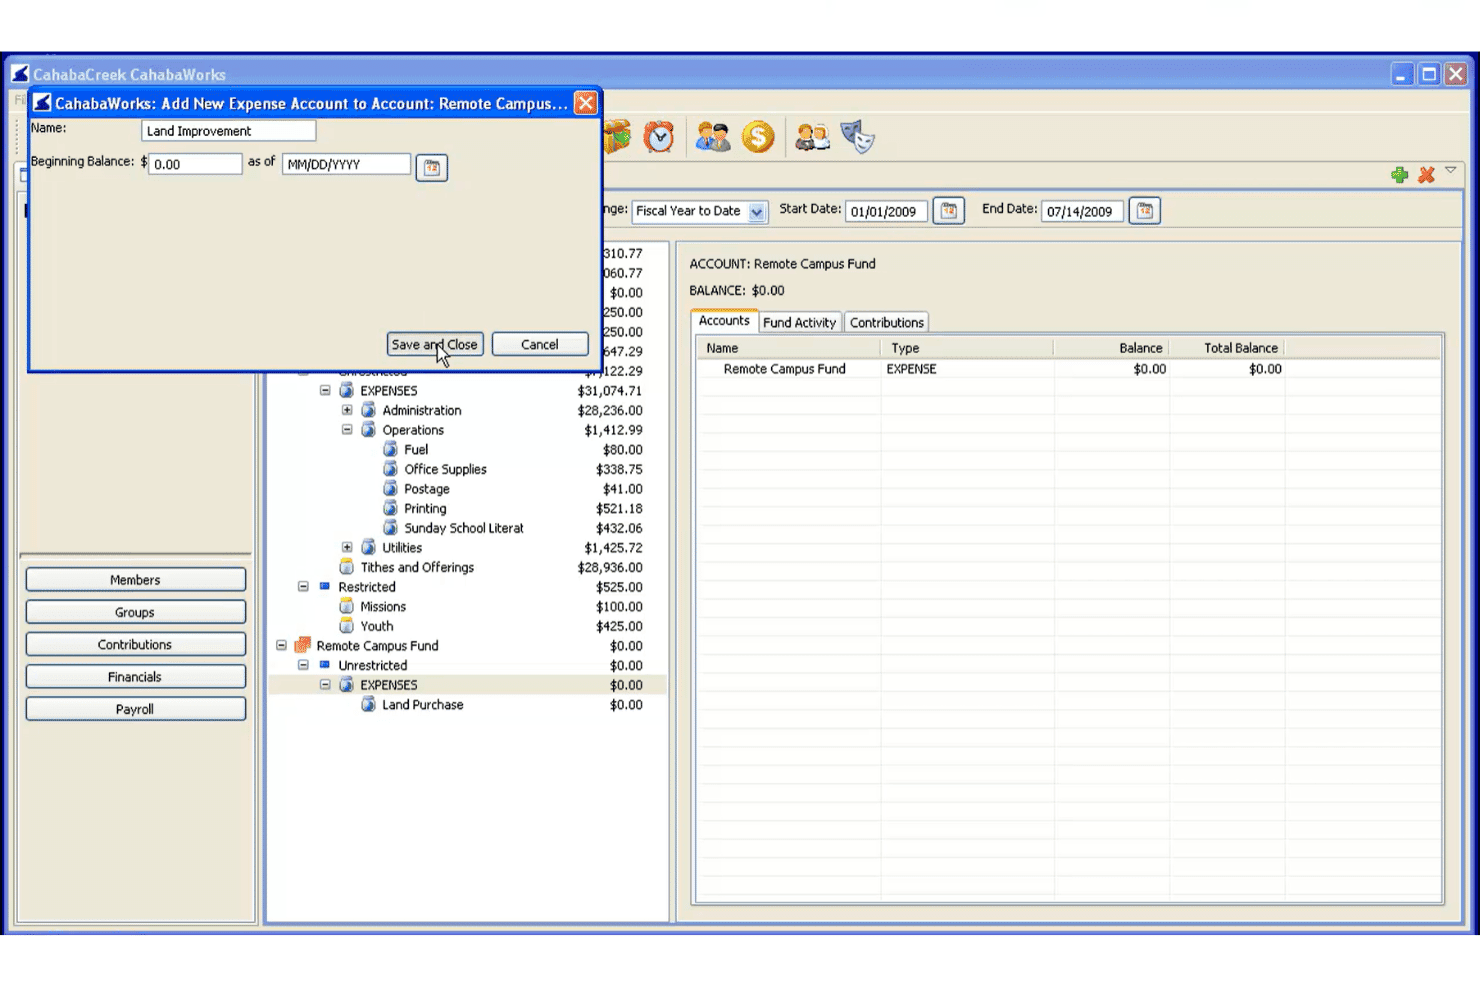Click the jar icon beside Printing

pyautogui.click(x=390, y=509)
